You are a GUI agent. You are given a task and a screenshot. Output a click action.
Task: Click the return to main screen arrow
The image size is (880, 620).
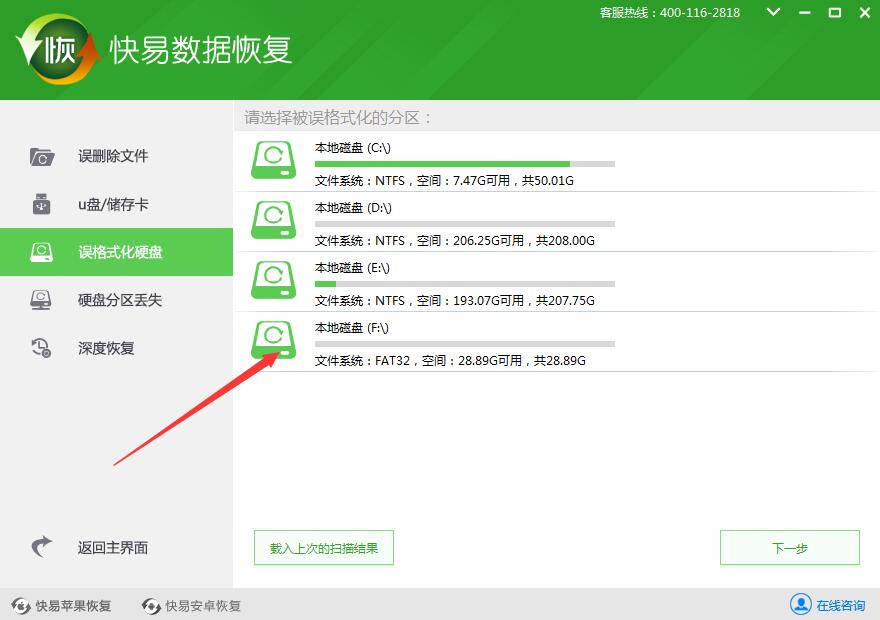coord(41,547)
